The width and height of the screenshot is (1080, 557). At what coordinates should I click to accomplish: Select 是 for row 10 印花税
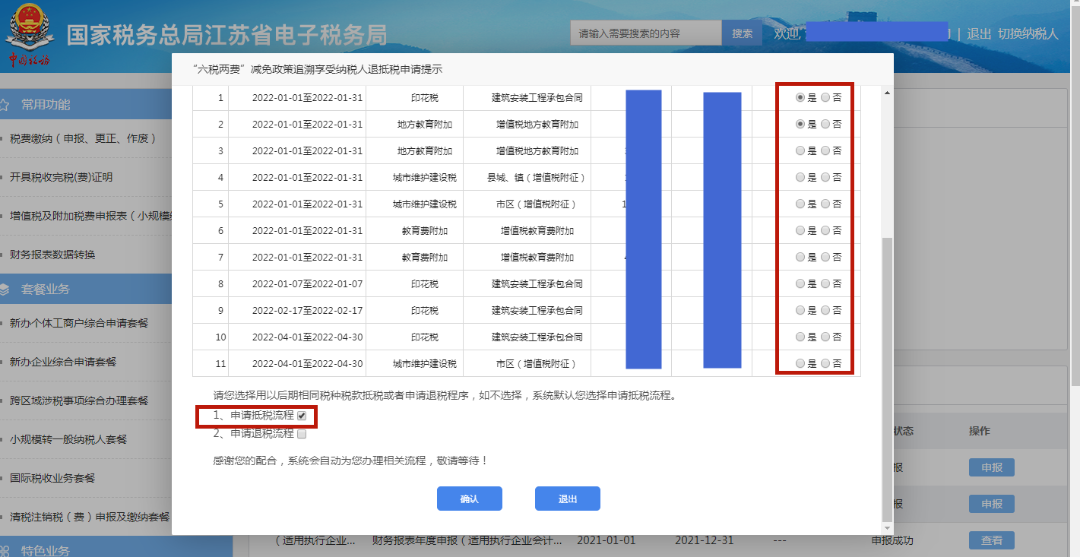tap(800, 337)
